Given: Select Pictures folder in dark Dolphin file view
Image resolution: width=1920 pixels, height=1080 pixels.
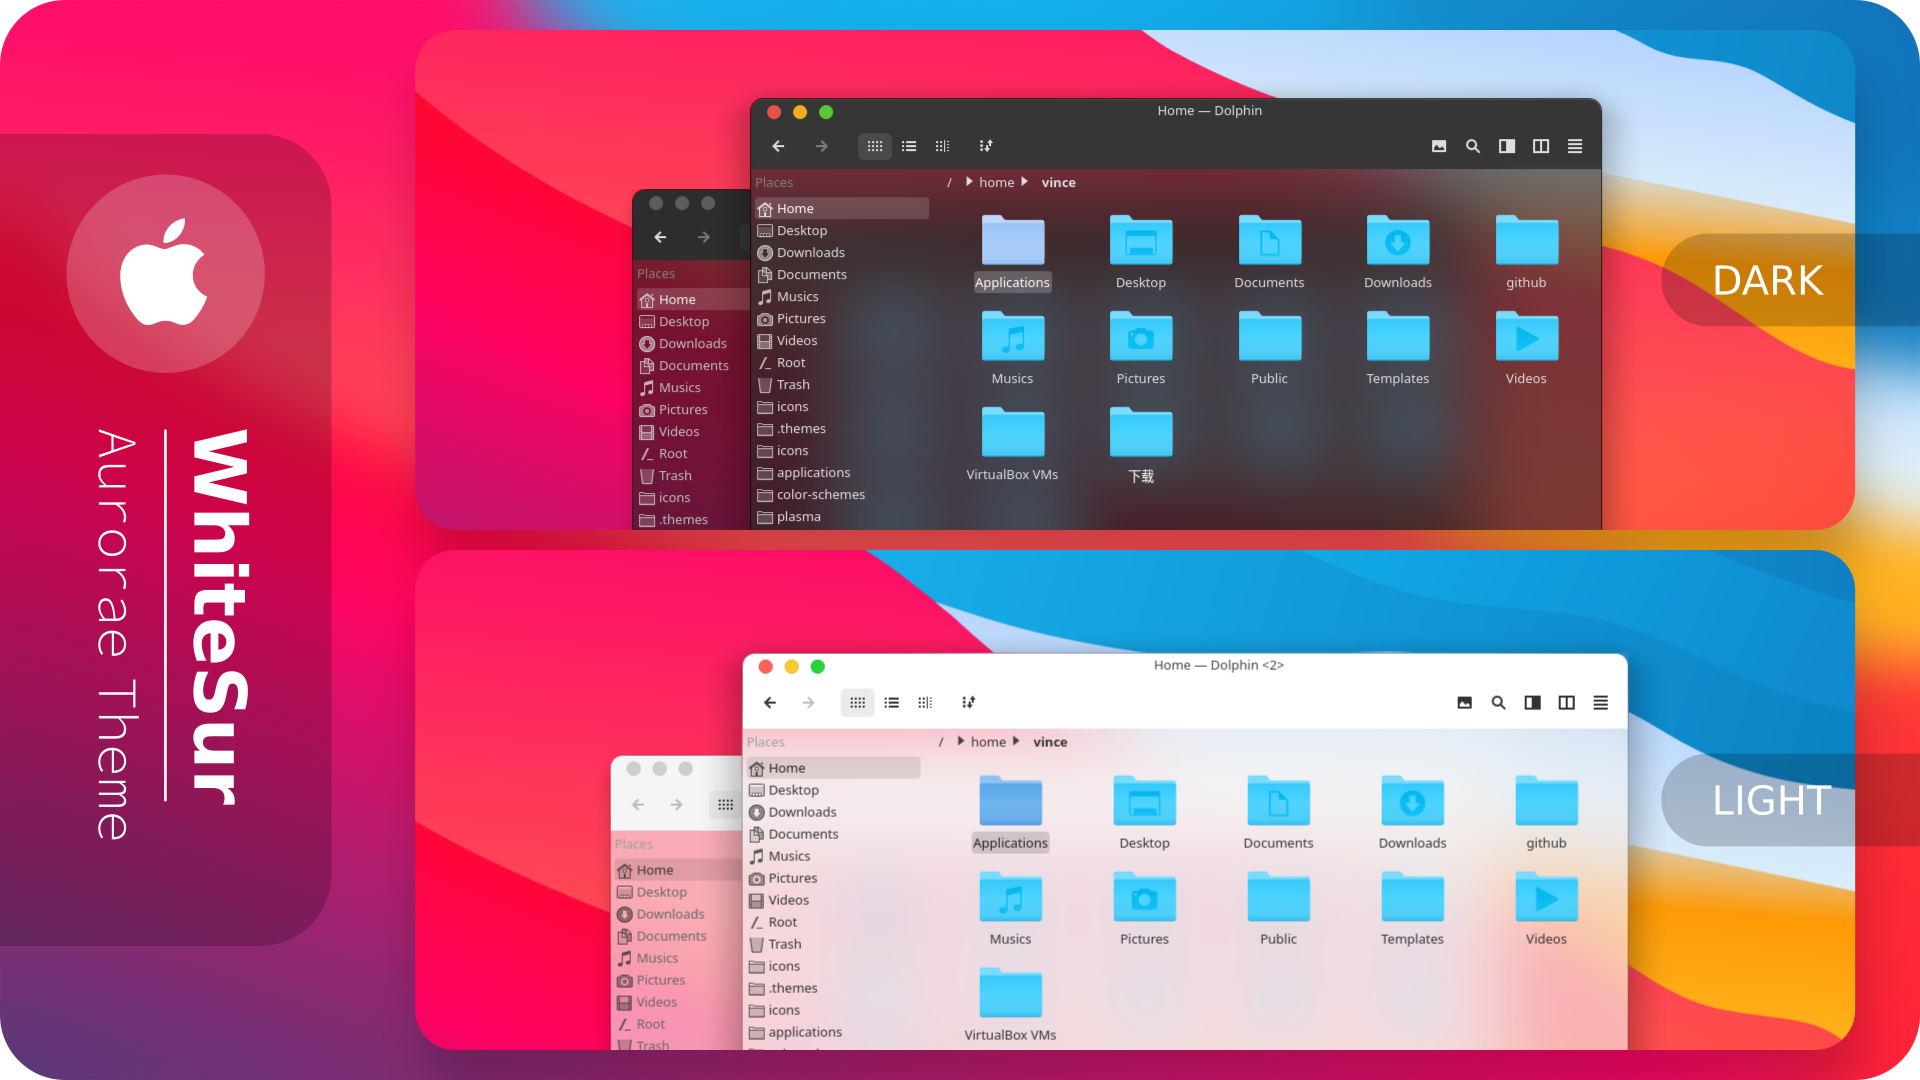Looking at the screenshot, I should pyautogui.click(x=1141, y=348).
